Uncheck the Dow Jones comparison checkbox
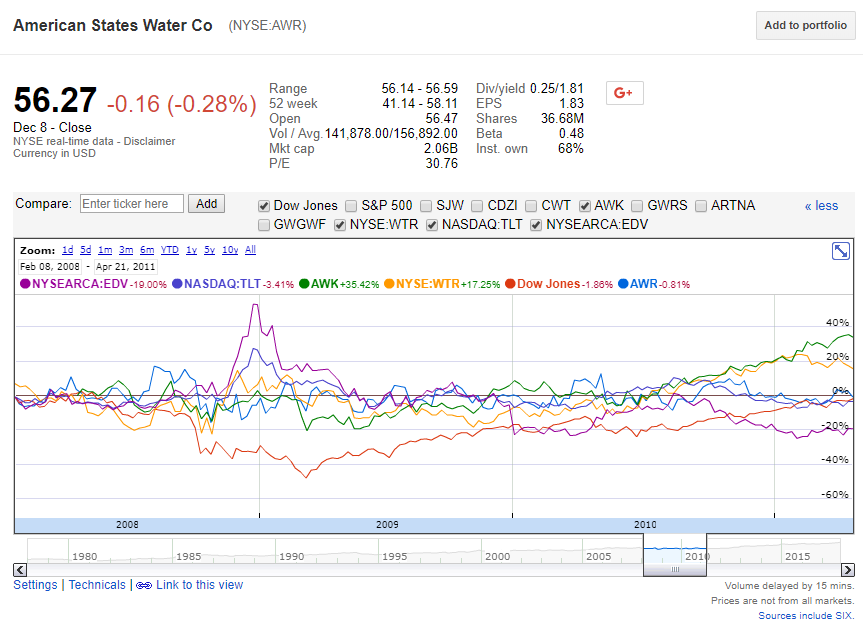Screen dimensions: 863x638 coord(264,206)
